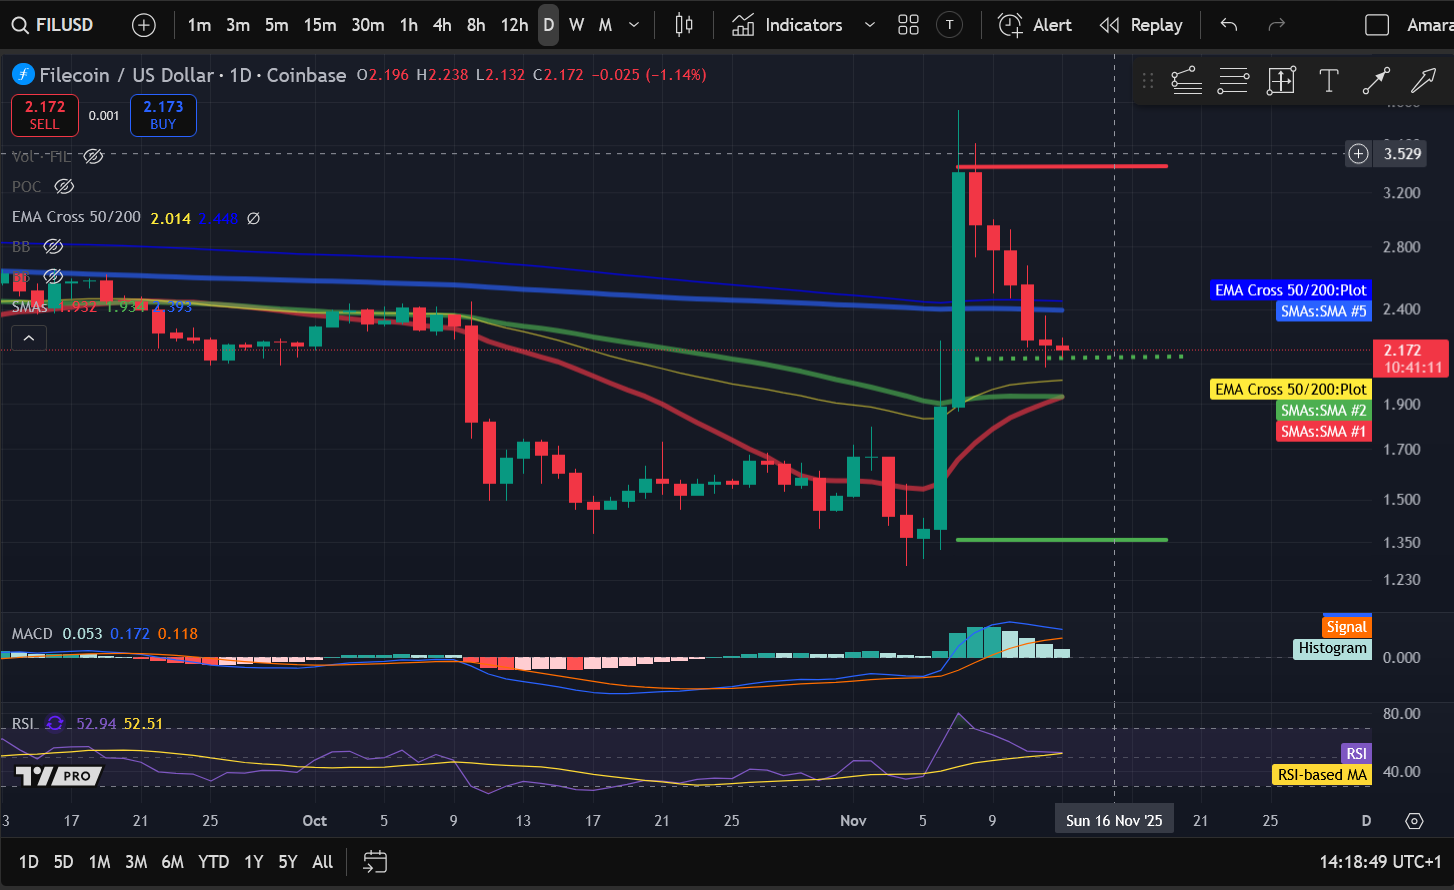
Task: Open the dropdown arrow beside Indicators
Action: click(869, 25)
